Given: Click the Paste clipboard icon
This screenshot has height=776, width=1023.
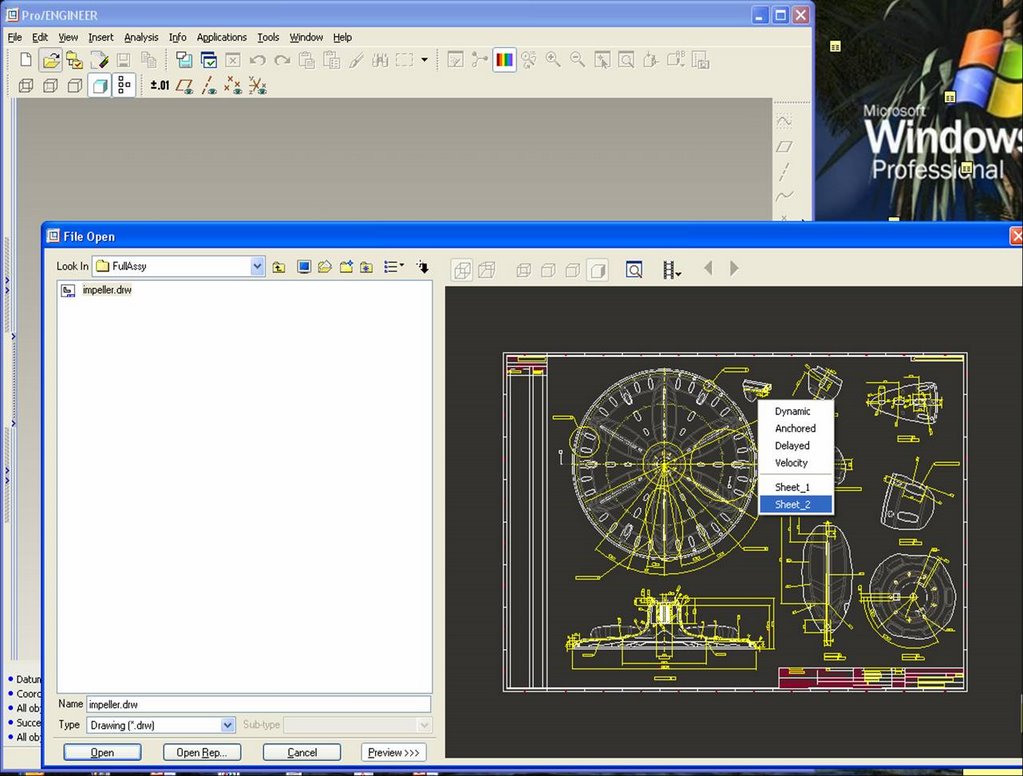Looking at the screenshot, I should (x=307, y=60).
